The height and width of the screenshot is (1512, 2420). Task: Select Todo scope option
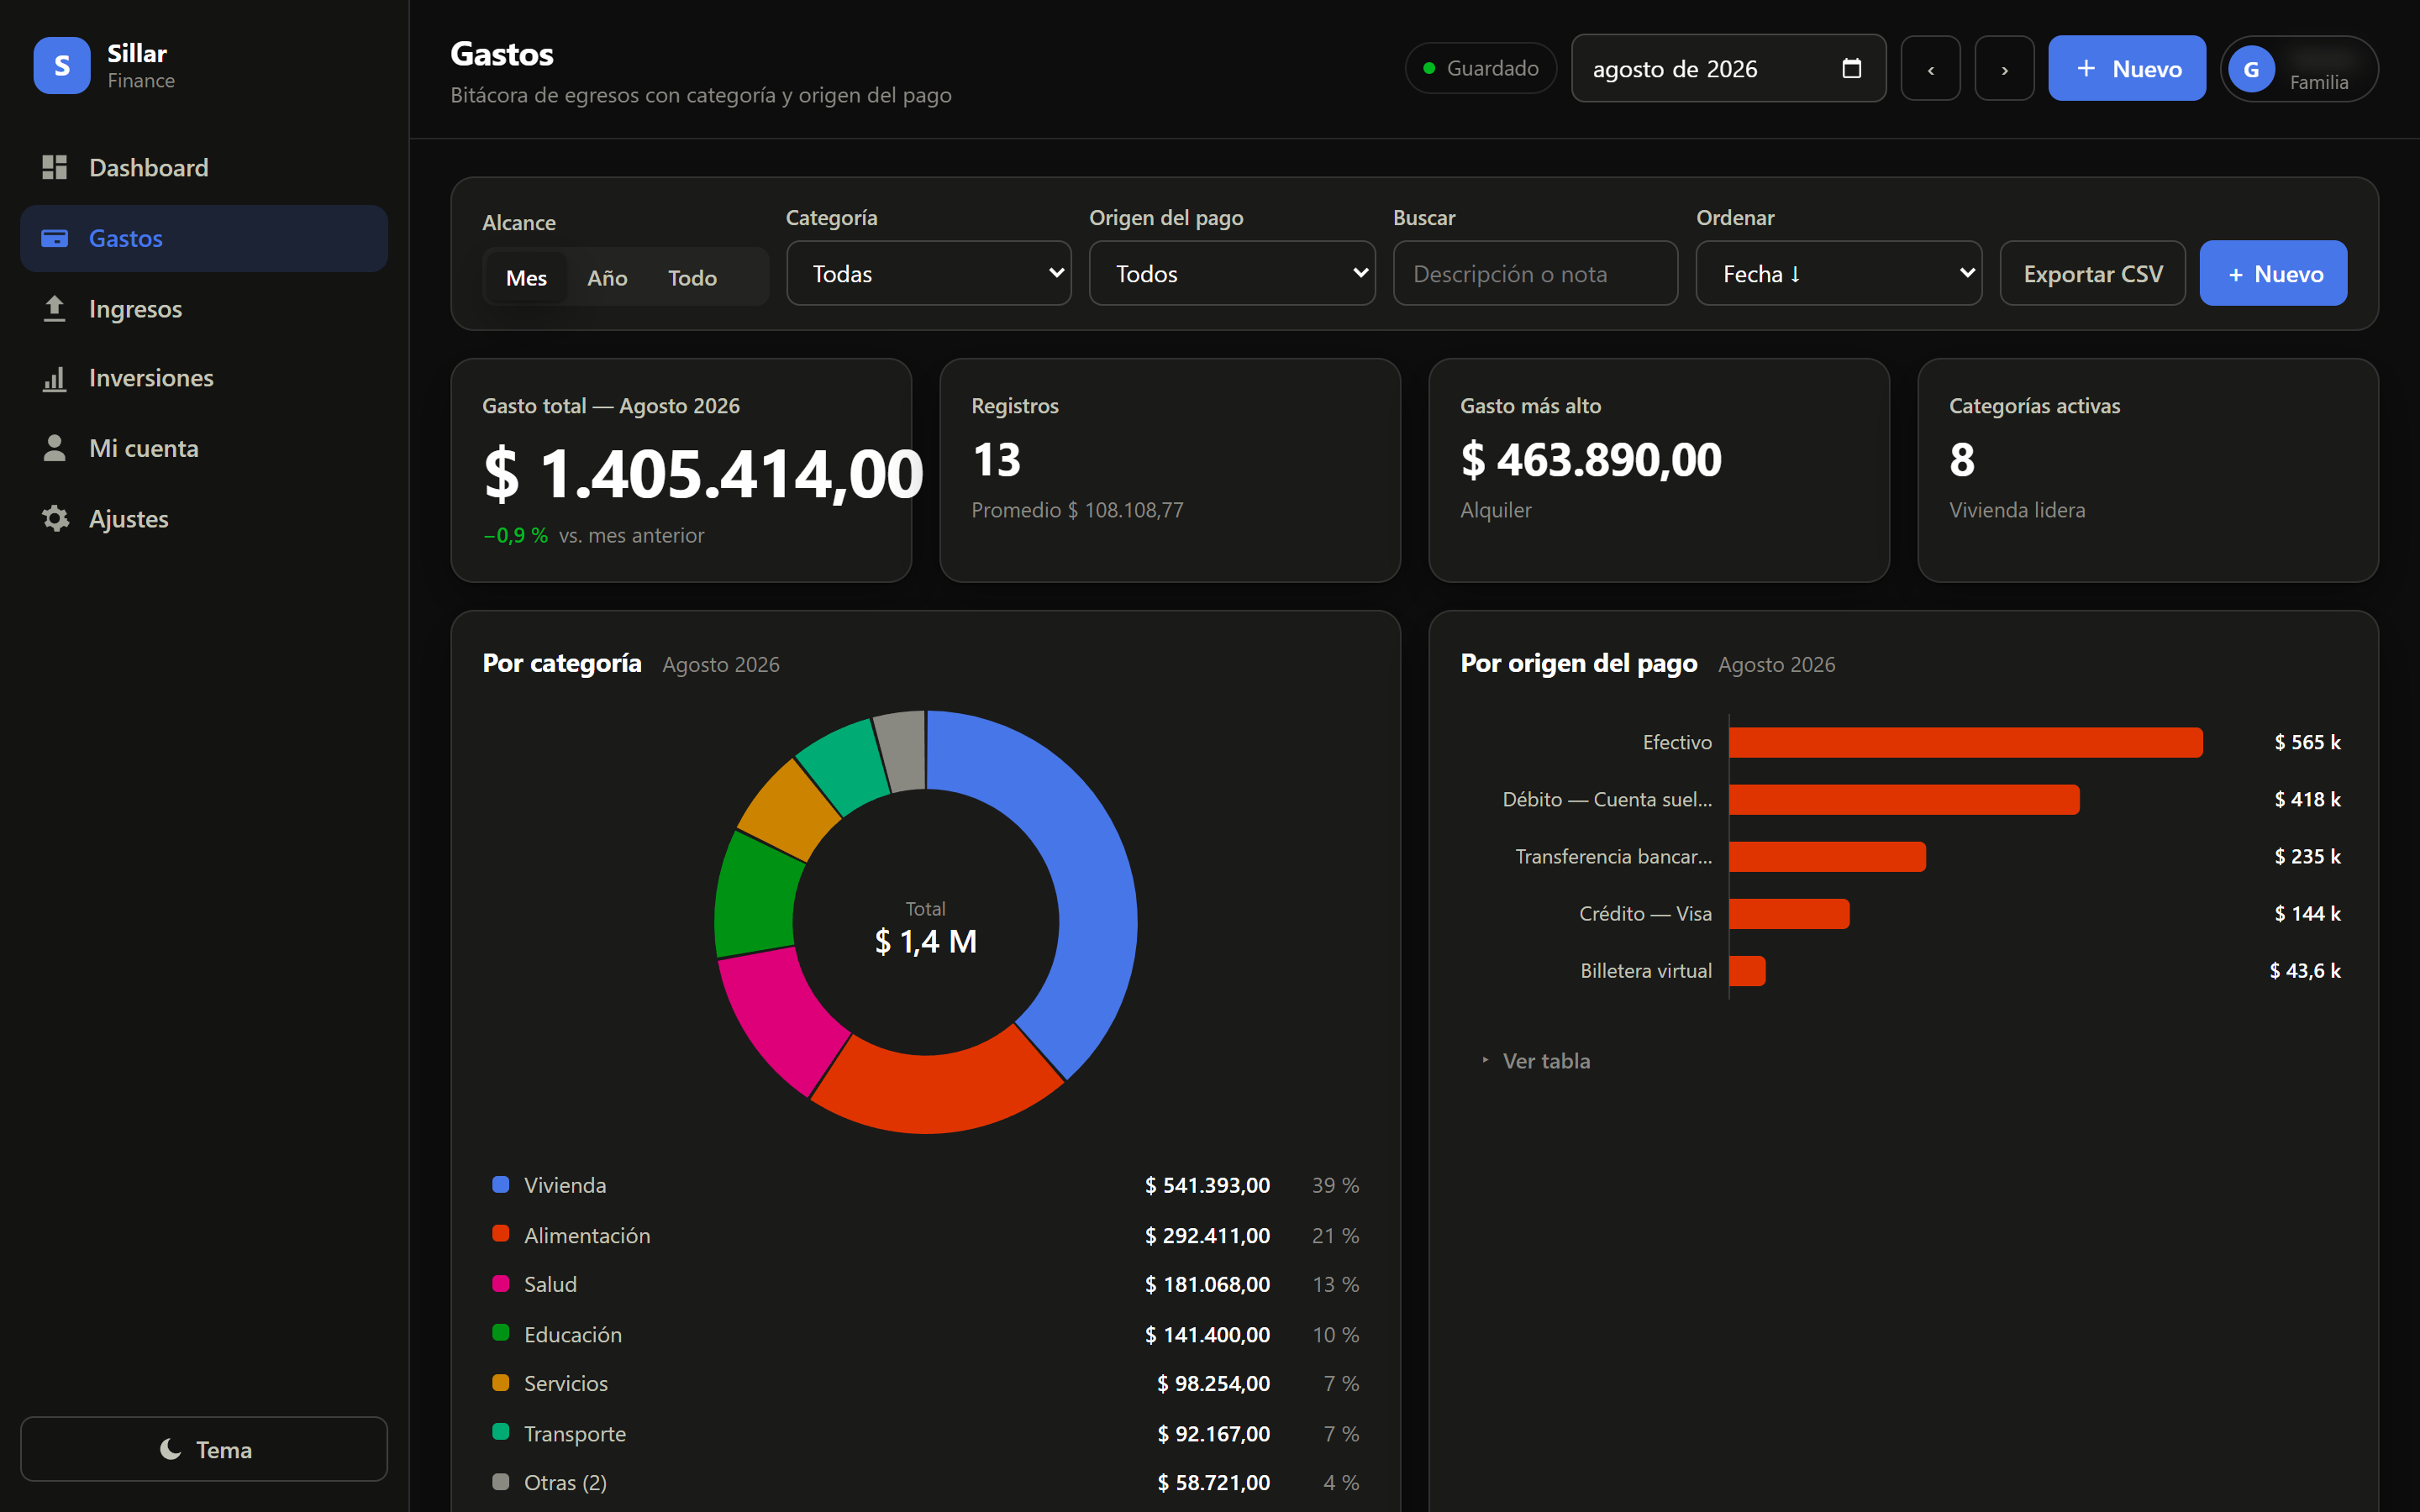tap(692, 277)
